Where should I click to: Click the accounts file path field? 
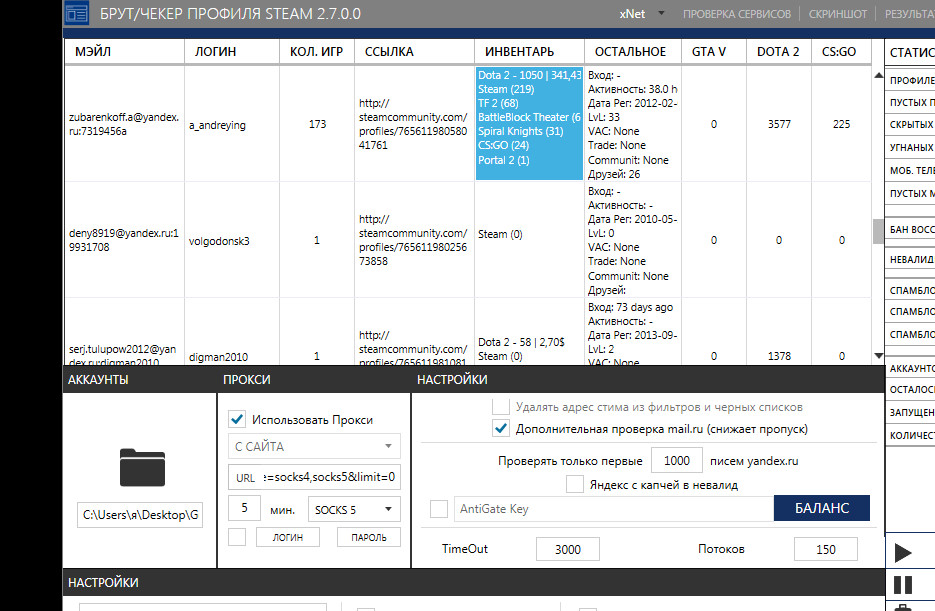tap(140, 514)
